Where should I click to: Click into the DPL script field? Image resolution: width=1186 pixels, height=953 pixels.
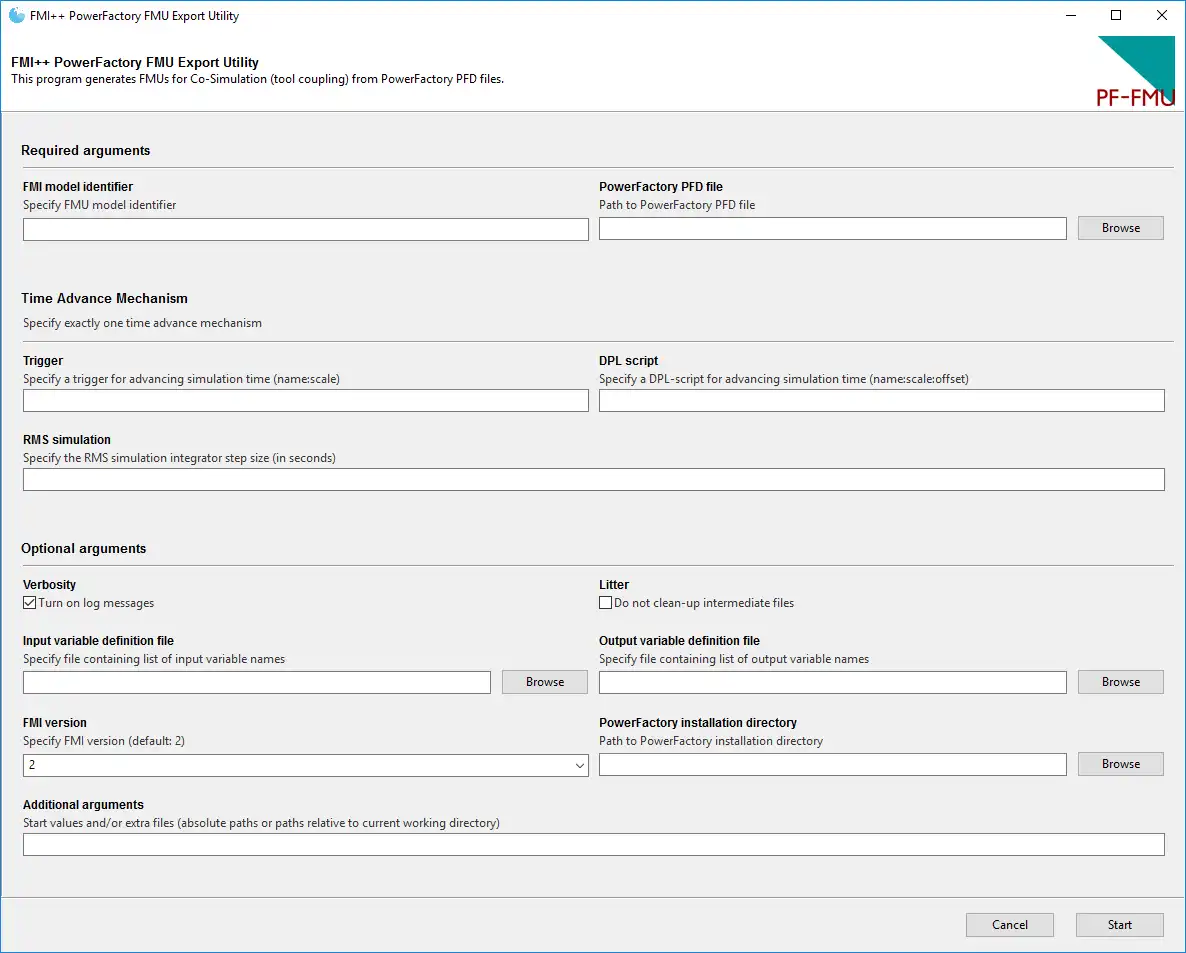pos(882,400)
